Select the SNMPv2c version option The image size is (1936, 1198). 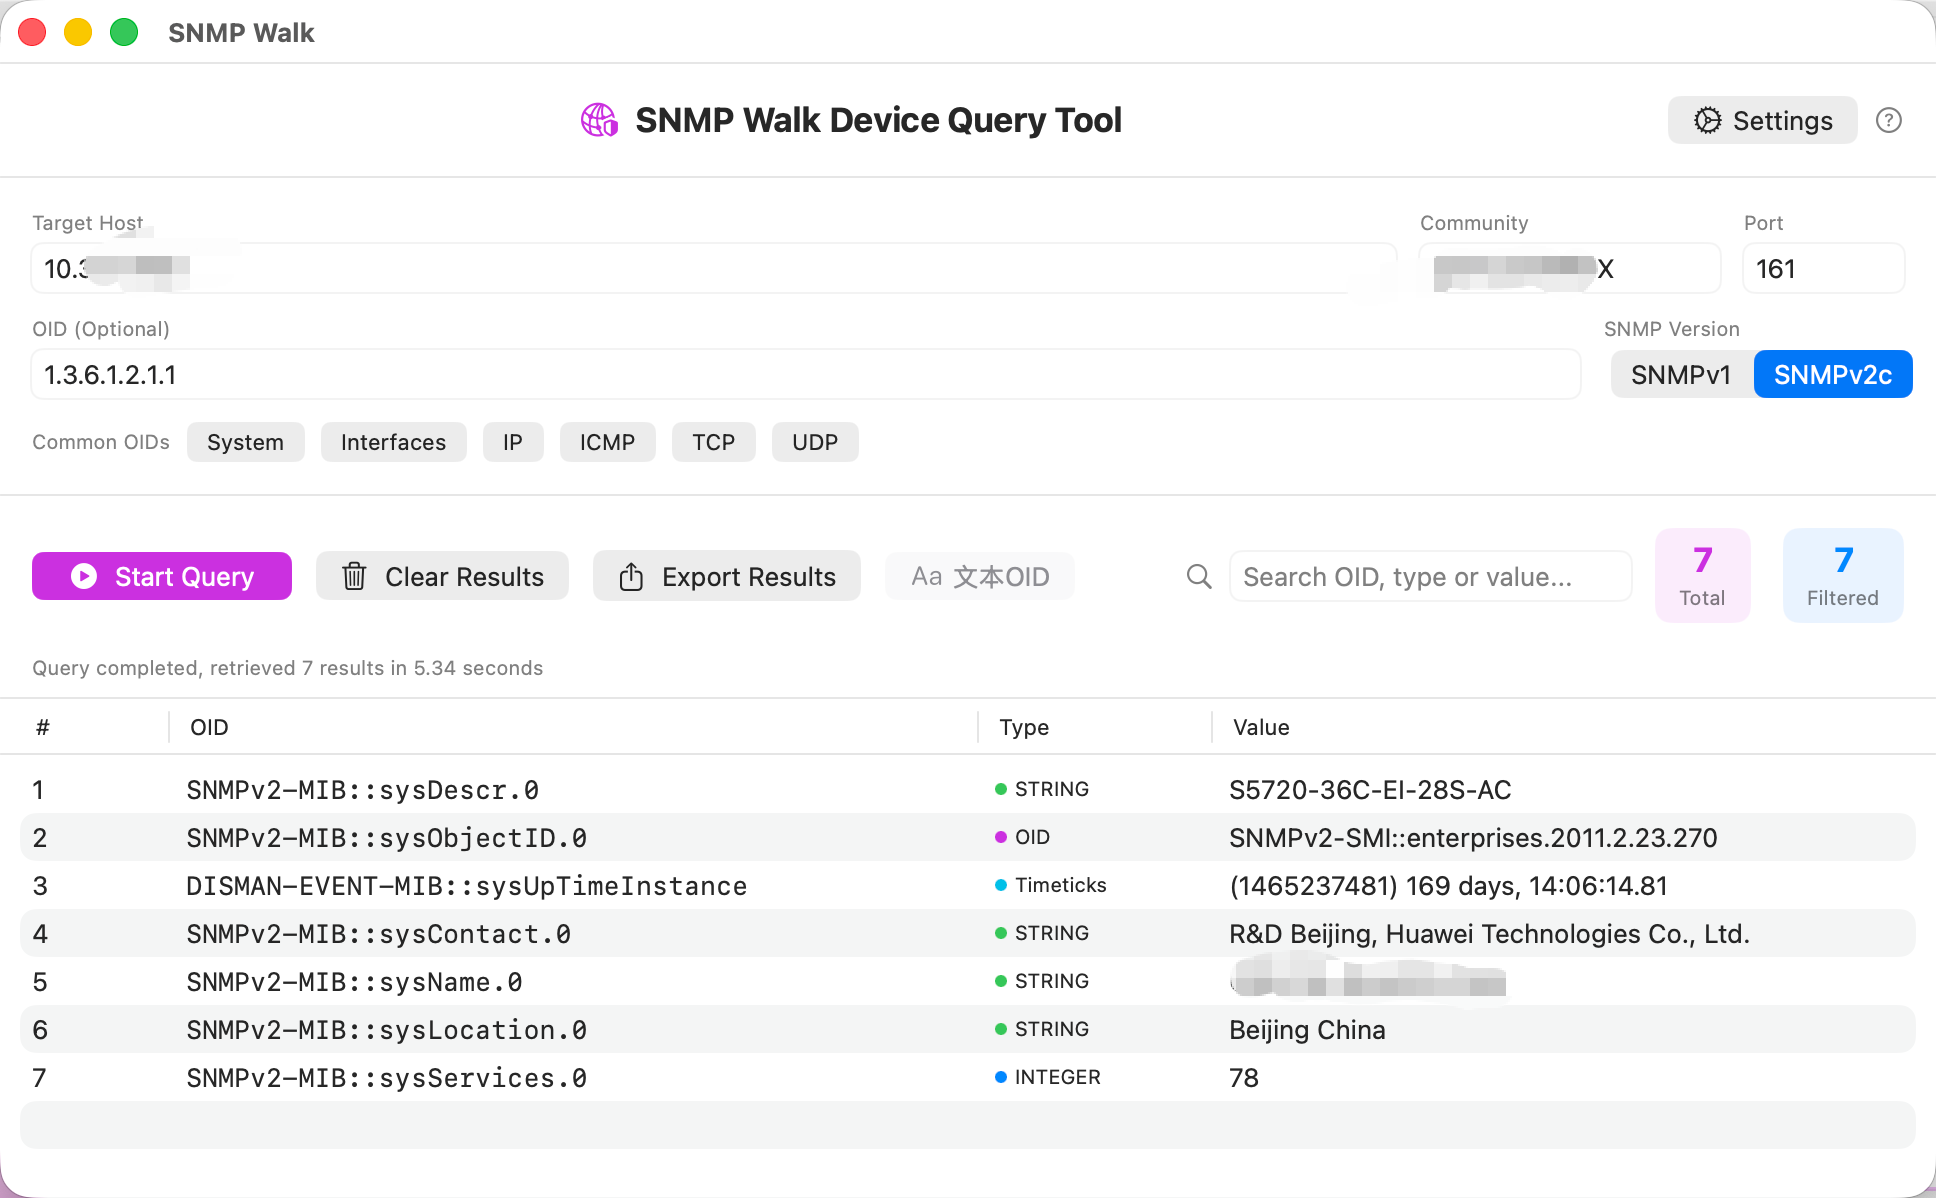pyautogui.click(x=1832, y=374)
